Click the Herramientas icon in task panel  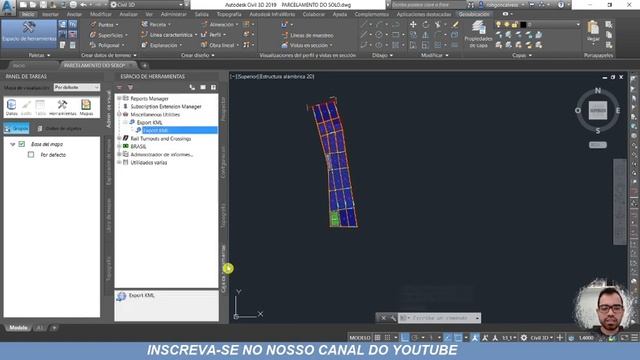click(62, 107)
